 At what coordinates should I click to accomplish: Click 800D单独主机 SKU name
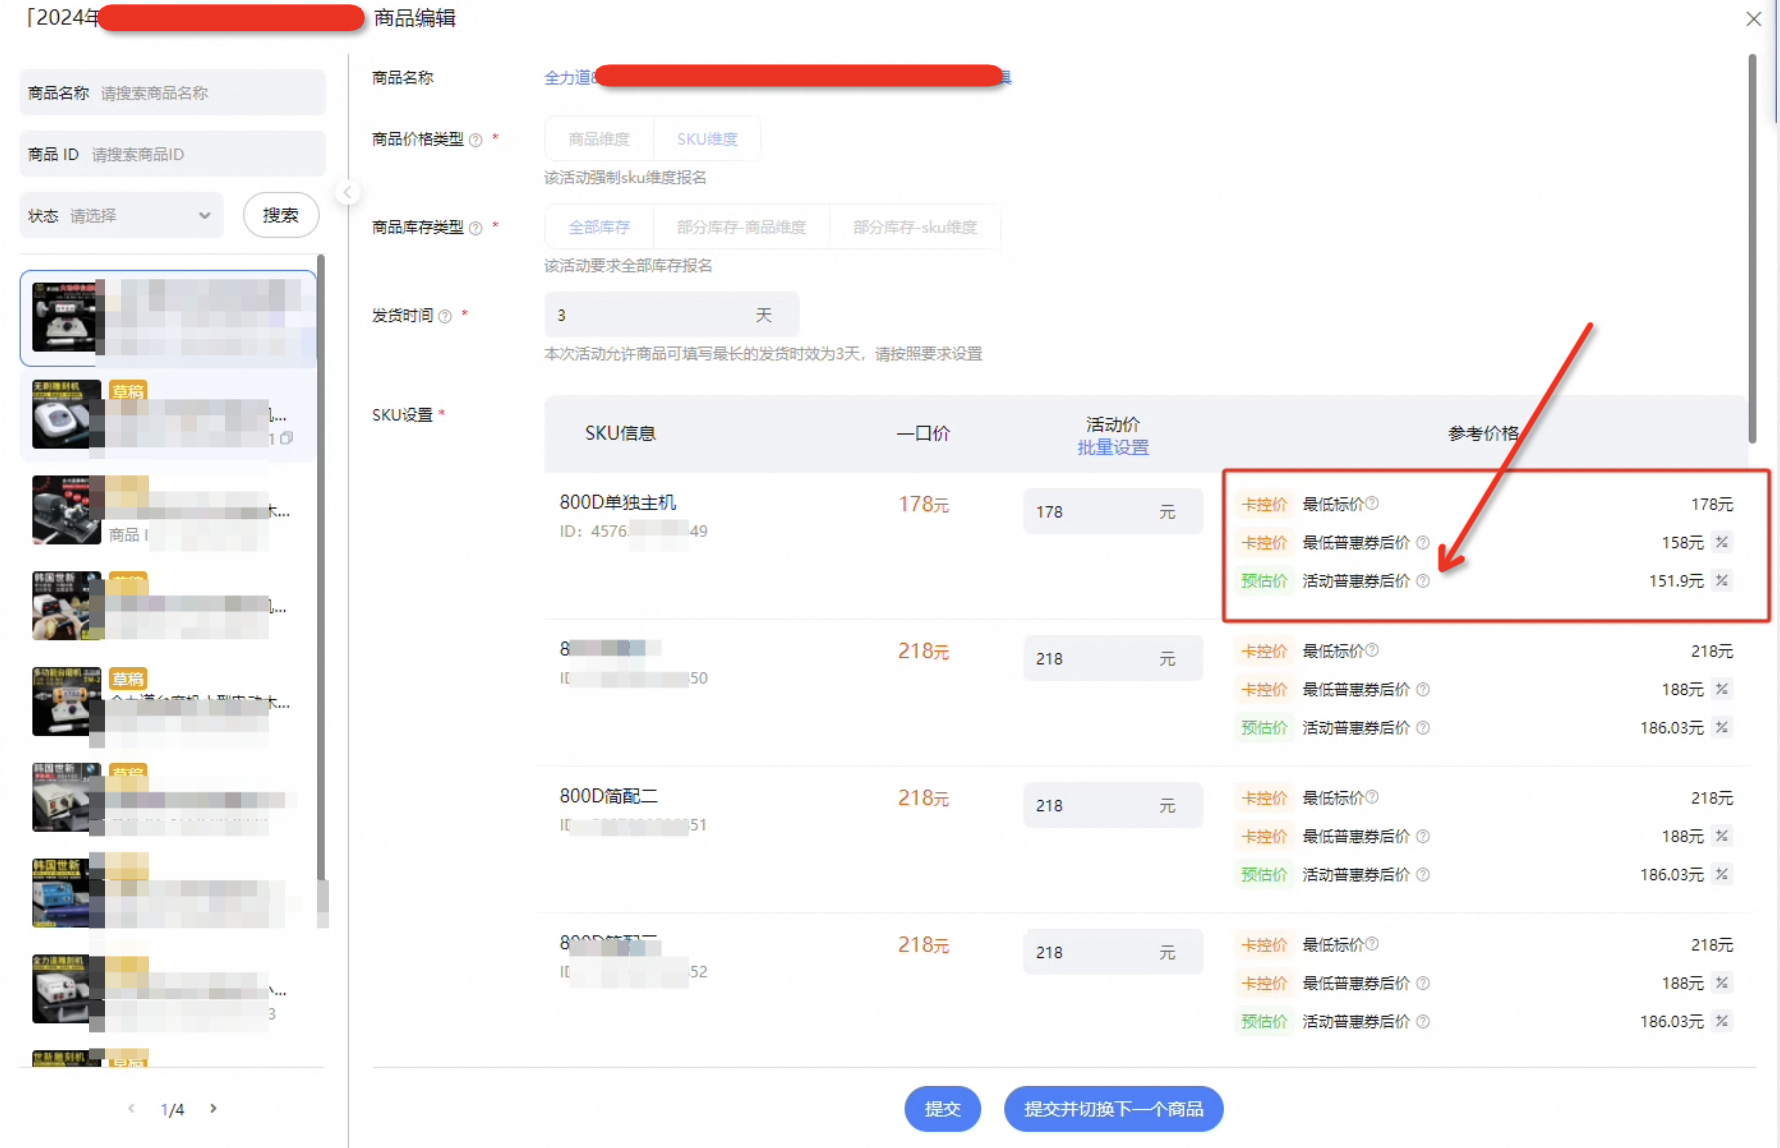[x=618, y=502]
